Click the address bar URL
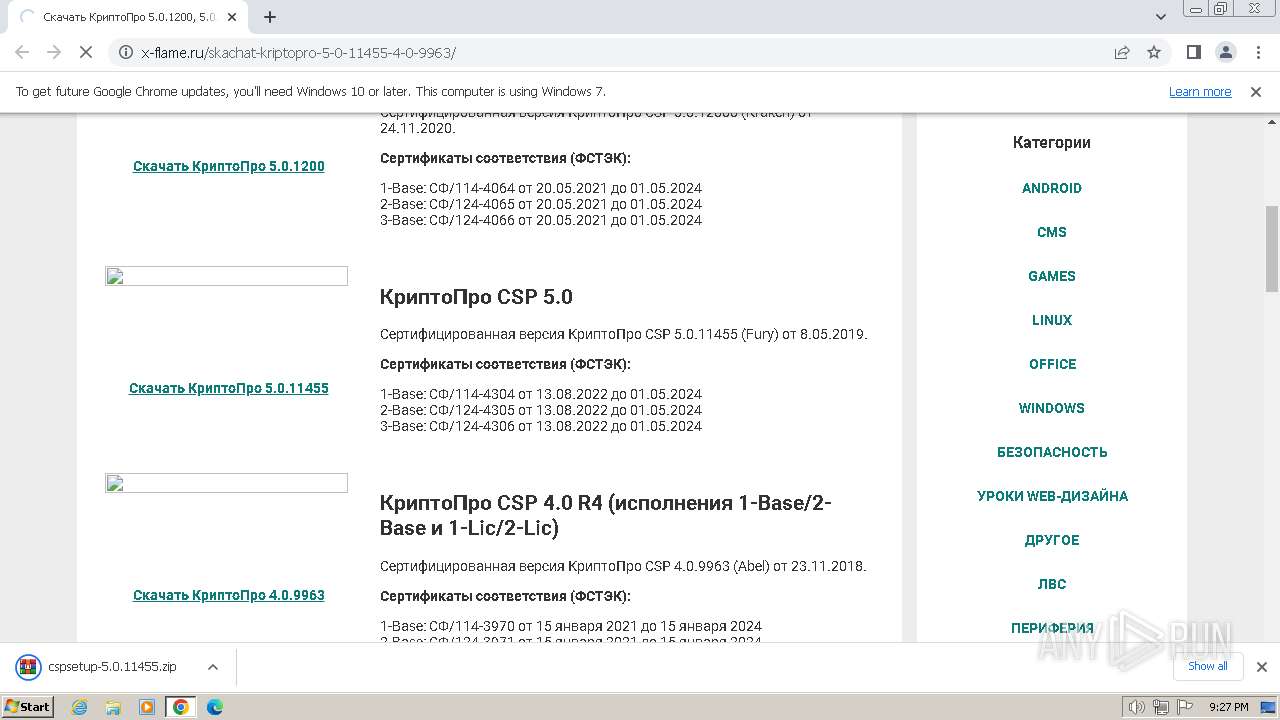Image resolution: width=1280 pixels, height=720 pixels. click(x=298, y=52)
